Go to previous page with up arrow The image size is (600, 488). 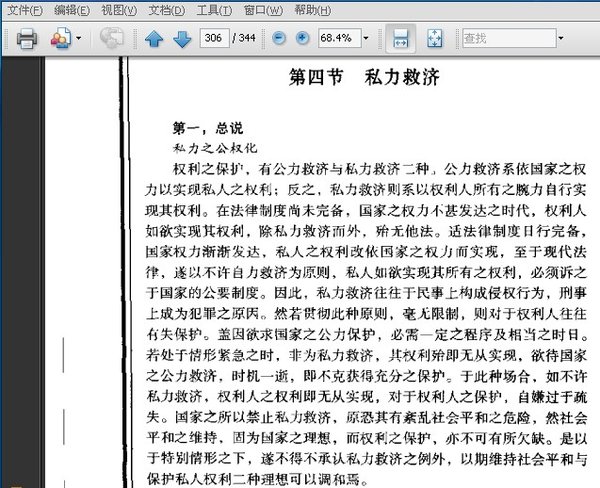click(154, 39)
